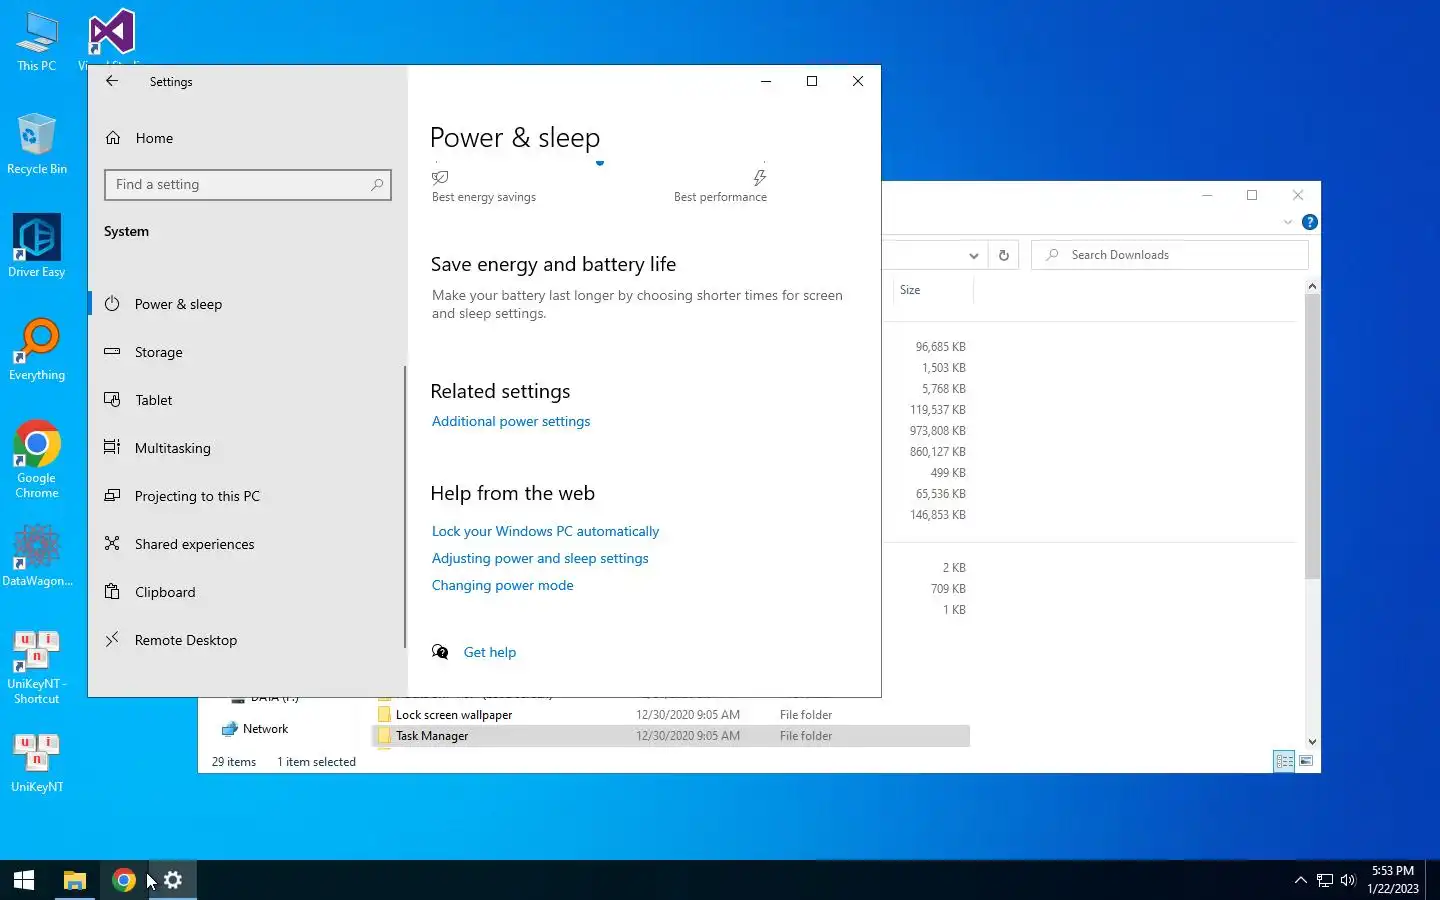This screenshot has height=900, width=1440.
Task: Open Remote Desktop settings
Action: point(247,640)
